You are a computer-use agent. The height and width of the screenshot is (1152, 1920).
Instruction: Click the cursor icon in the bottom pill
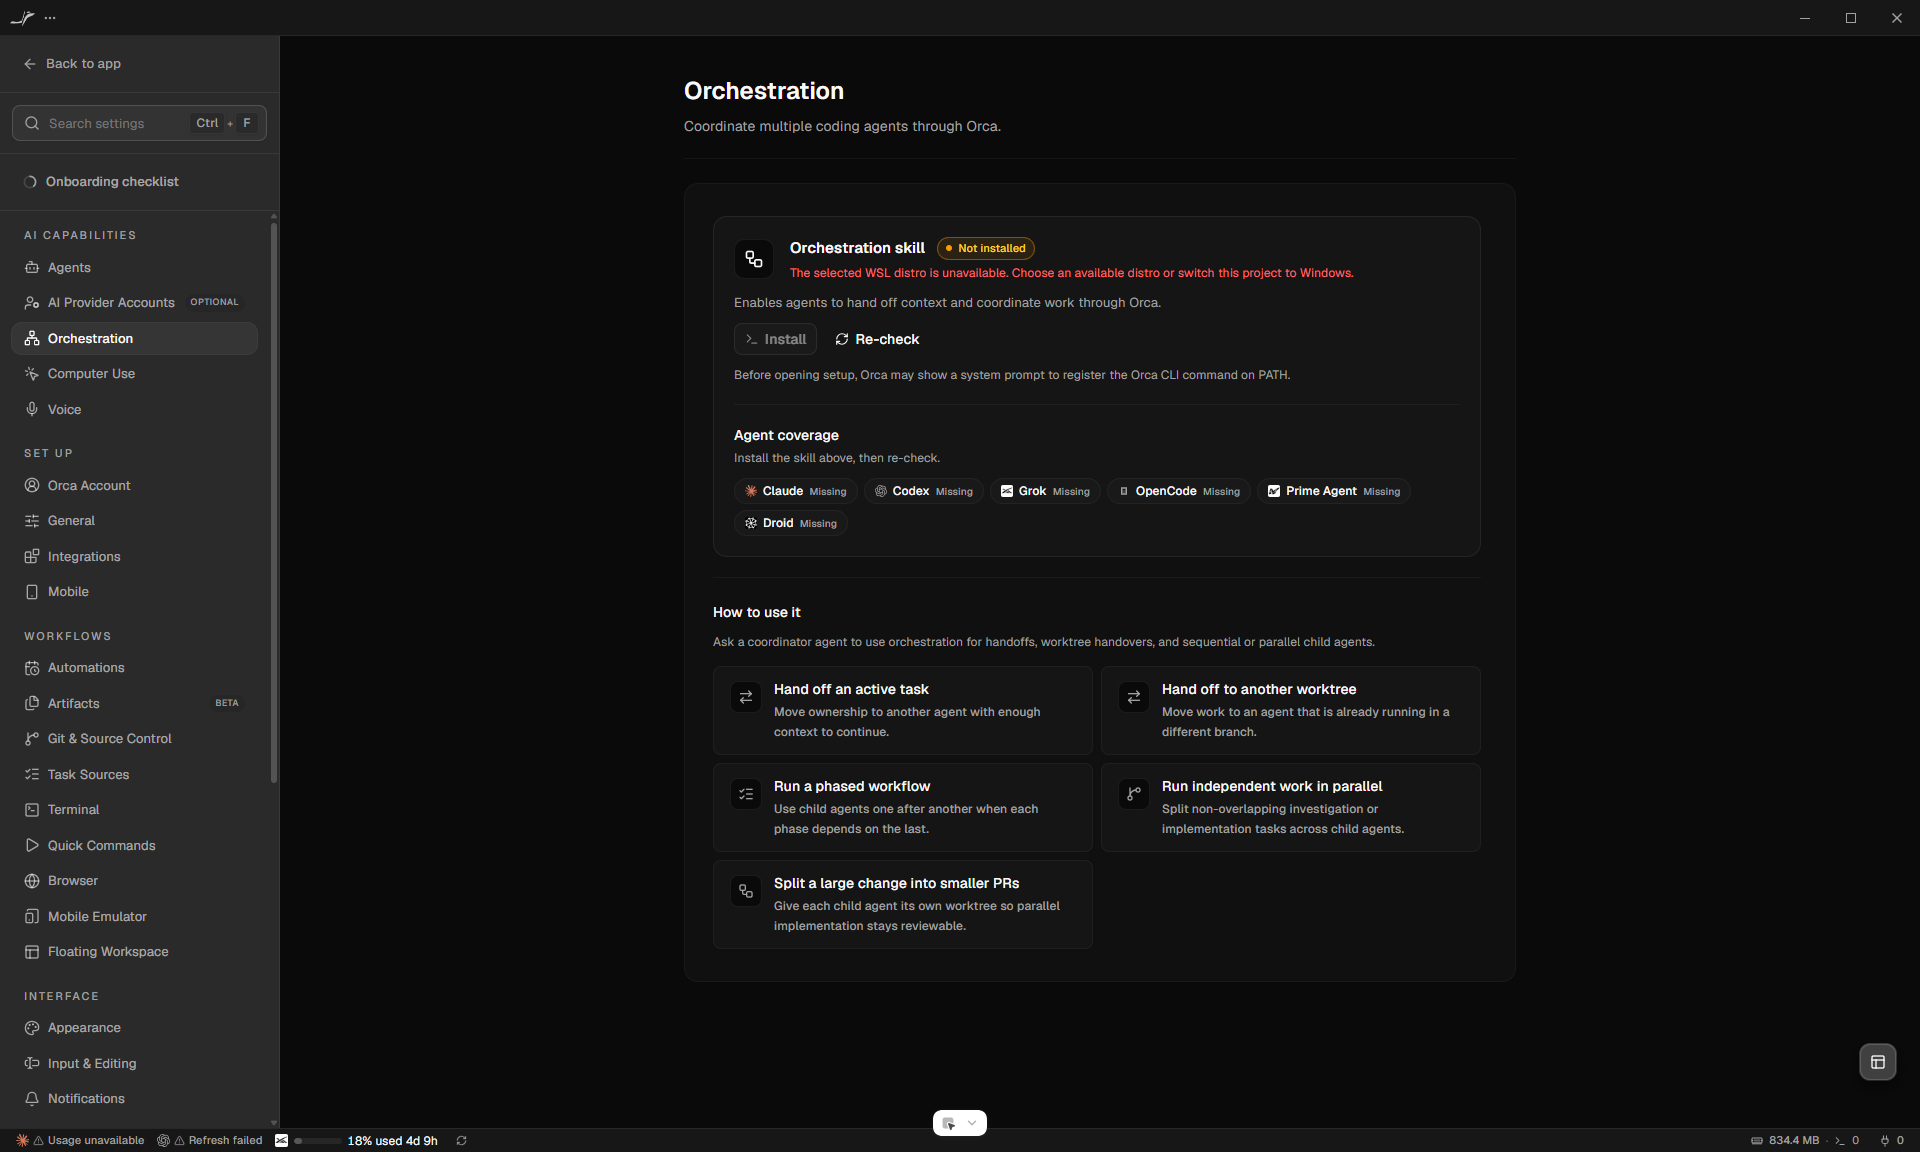coord(948,1123)
